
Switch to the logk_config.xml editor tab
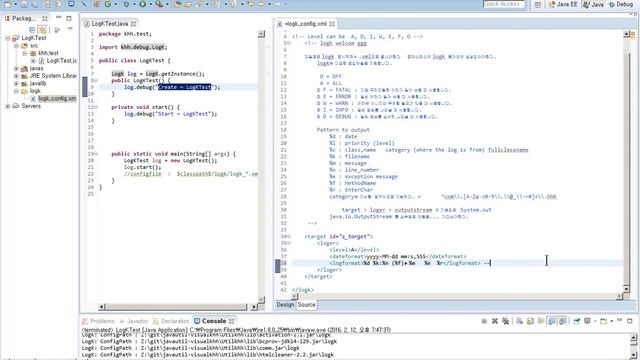point(306,24)
